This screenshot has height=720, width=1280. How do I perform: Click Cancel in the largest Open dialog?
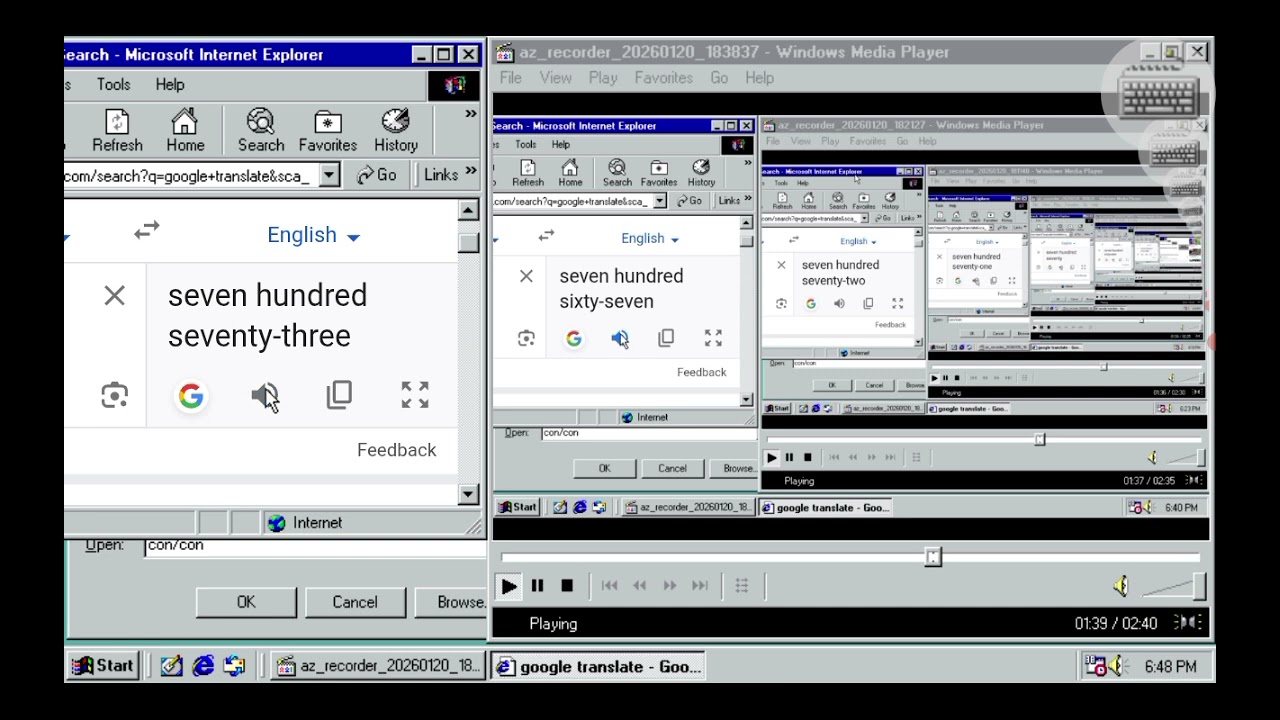coord(355,602)
